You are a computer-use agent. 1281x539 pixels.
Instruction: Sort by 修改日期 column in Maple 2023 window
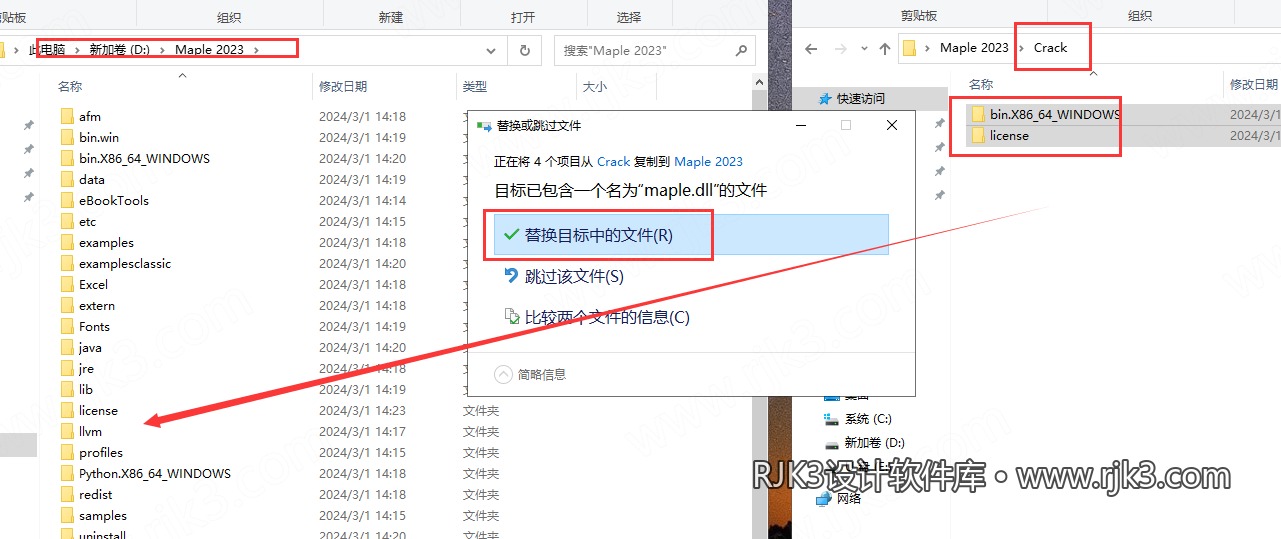(343, 87)
